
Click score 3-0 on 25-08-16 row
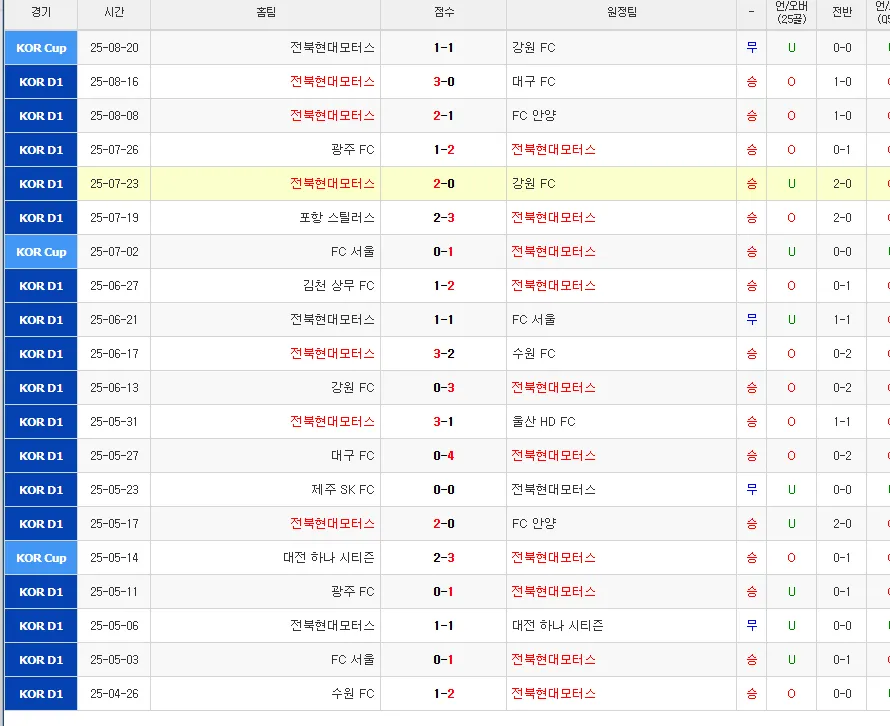coord(444,82)
